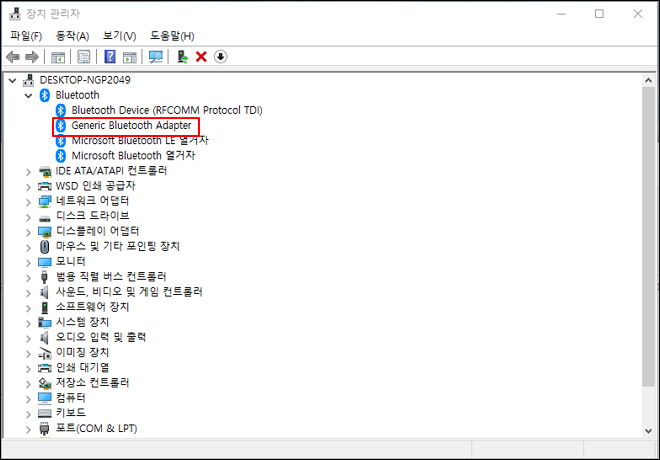
Task: Expand 소프트웨어 장치
Action: coord(28,308)
